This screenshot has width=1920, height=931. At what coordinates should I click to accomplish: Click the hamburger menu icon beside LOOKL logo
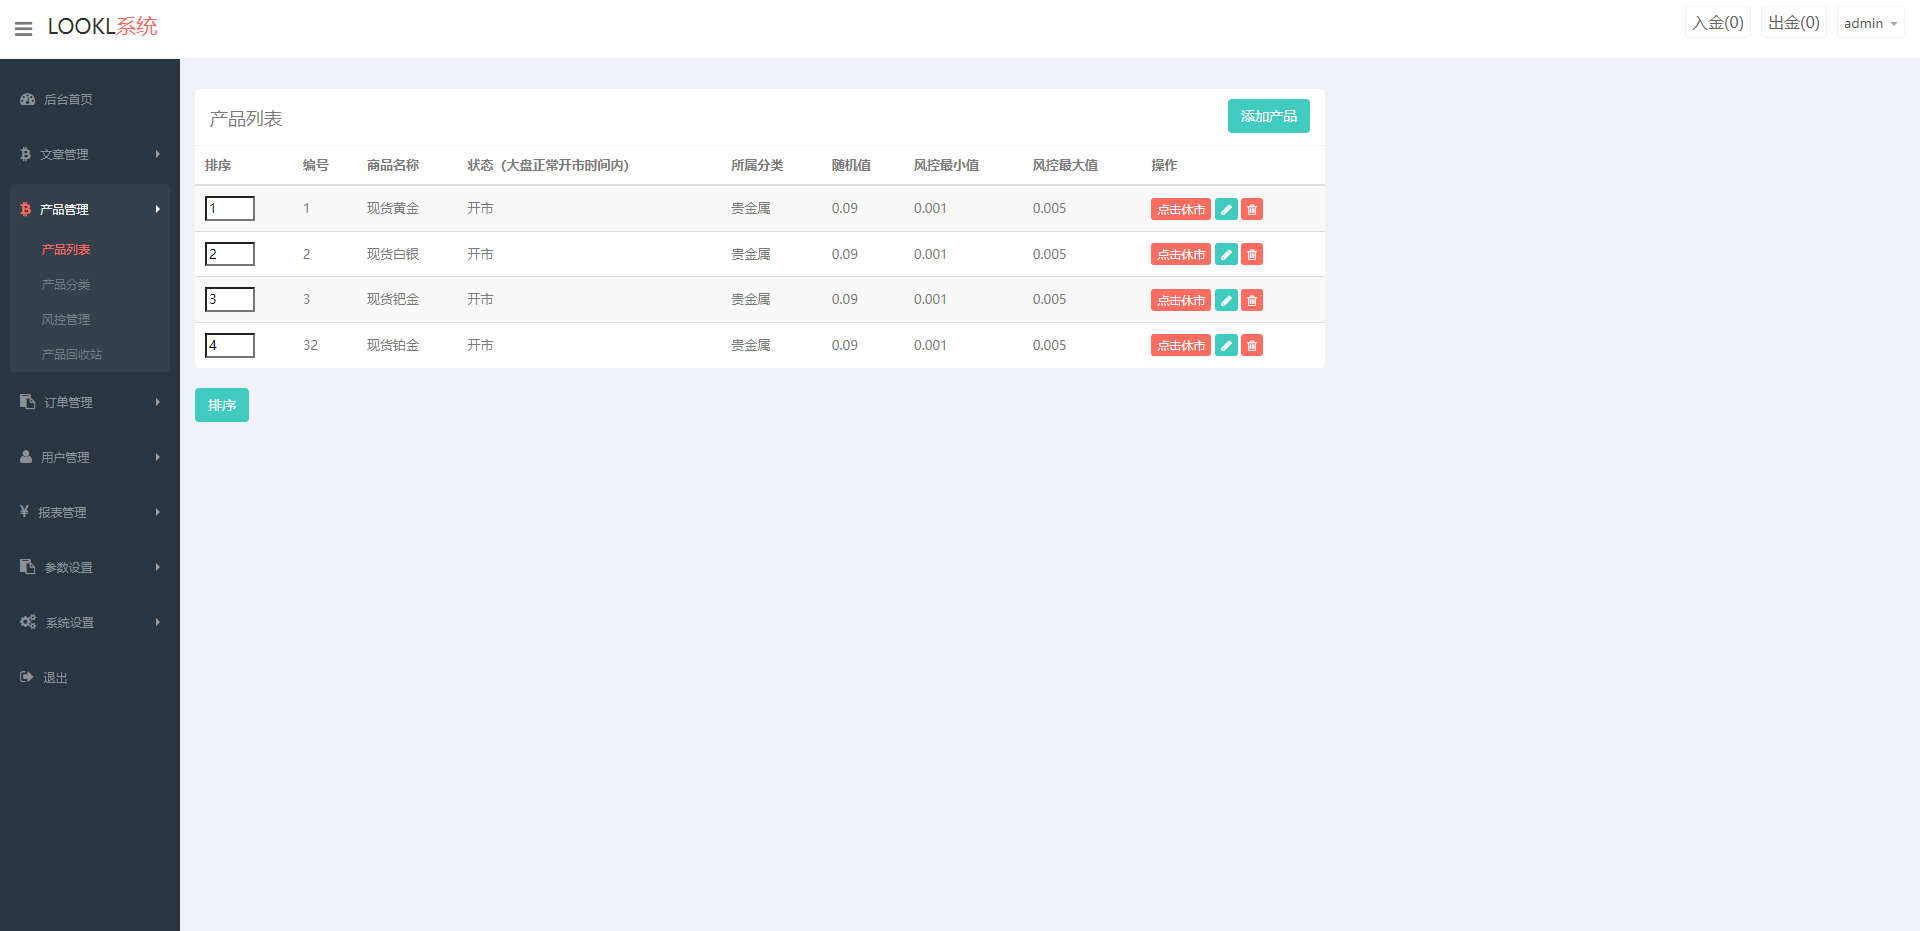23,29
